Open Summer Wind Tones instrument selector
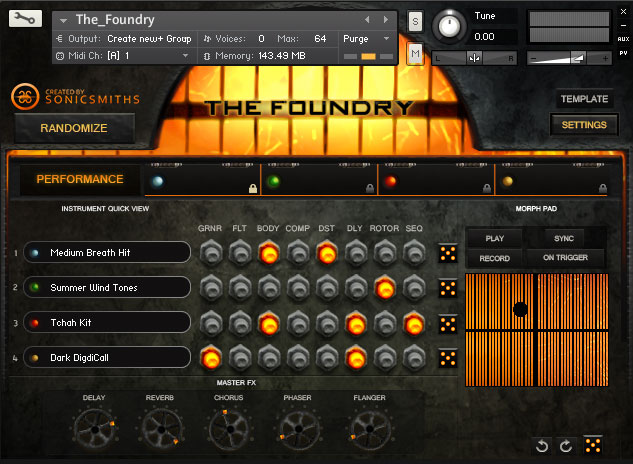 tap(107, 288)
